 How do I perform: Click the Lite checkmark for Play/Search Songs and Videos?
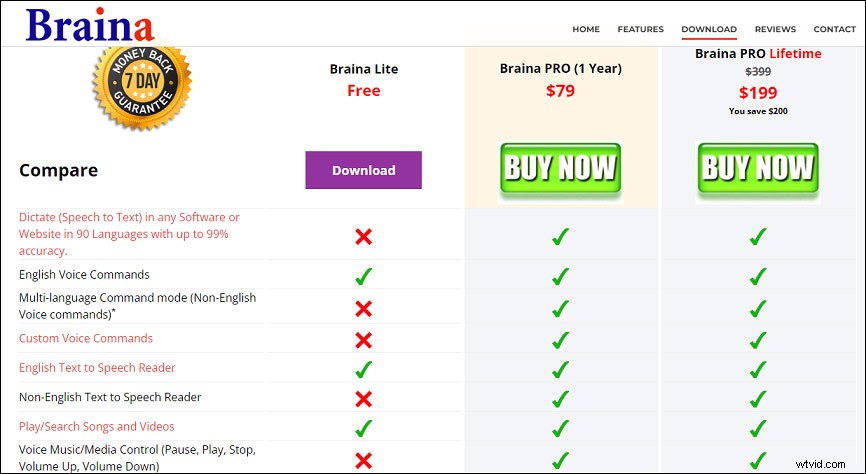(363, 428)
